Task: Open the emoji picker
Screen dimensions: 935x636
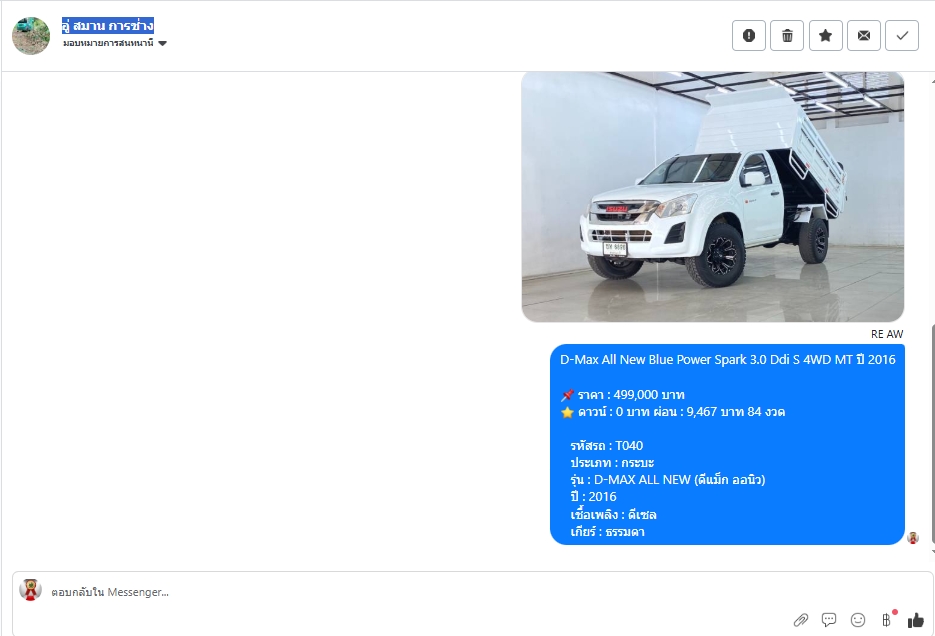Action: (857, 621)
